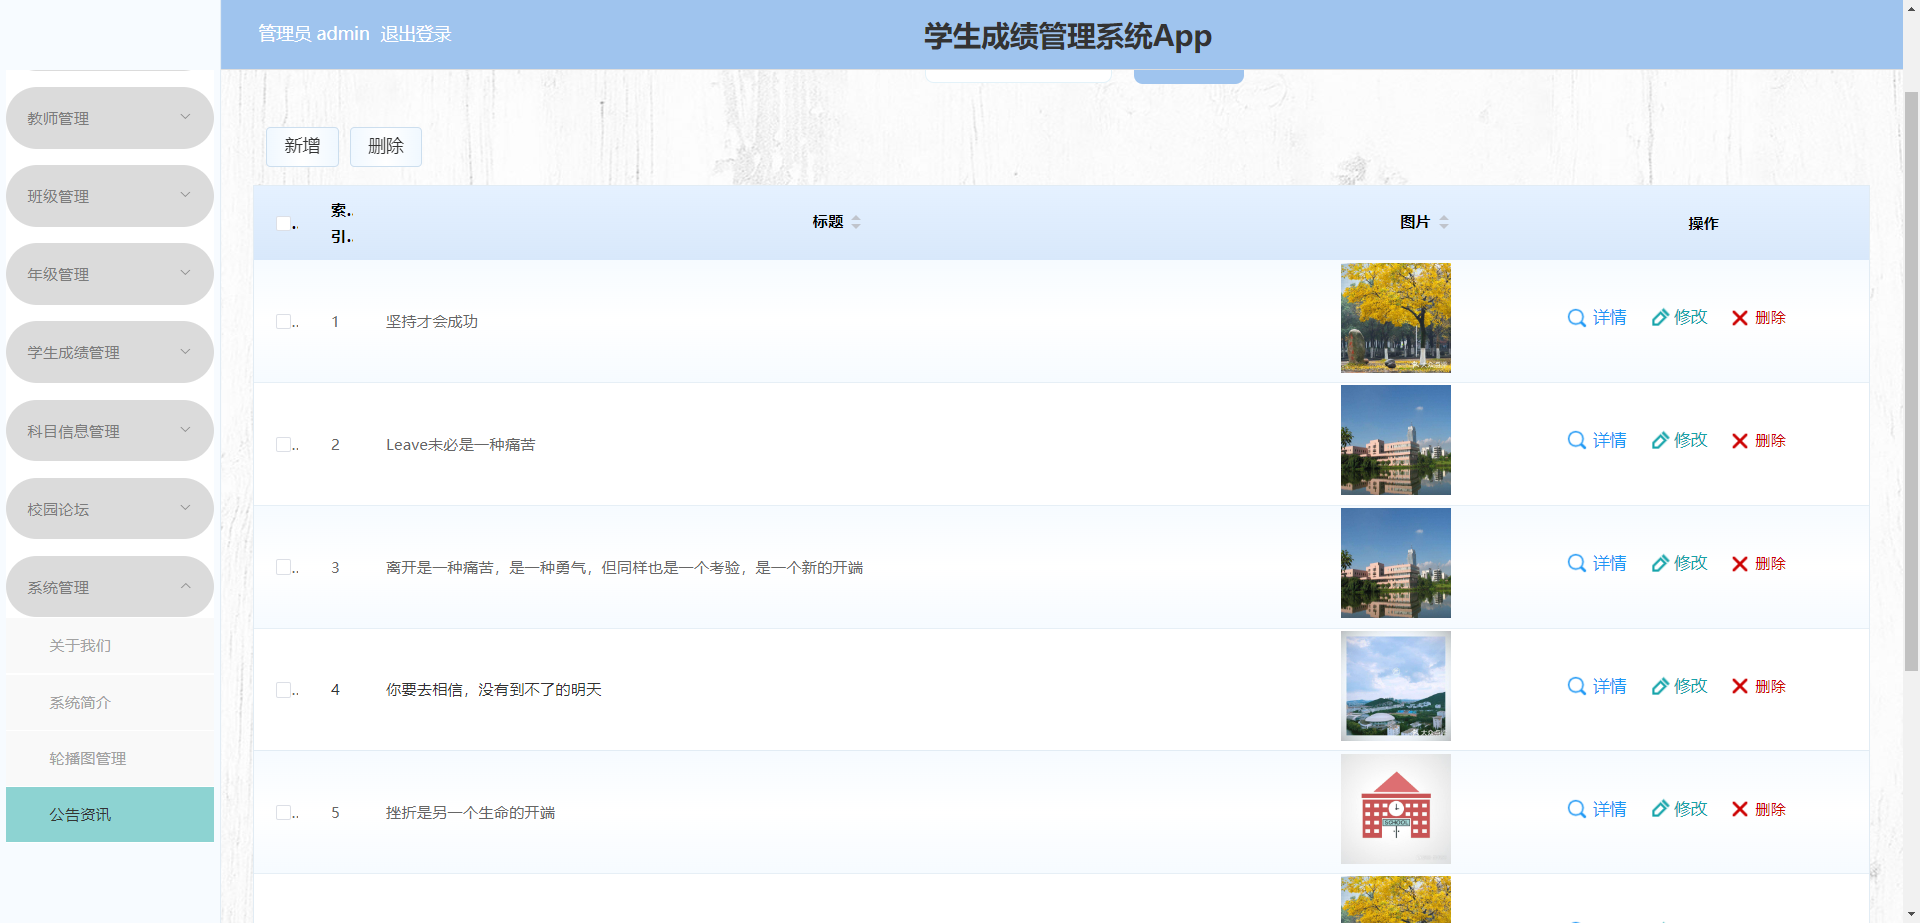The height and width of the screenshot is (923, 1920).
Task: Click the sort arrows beside 标题 column
Action: click(858, 222)
